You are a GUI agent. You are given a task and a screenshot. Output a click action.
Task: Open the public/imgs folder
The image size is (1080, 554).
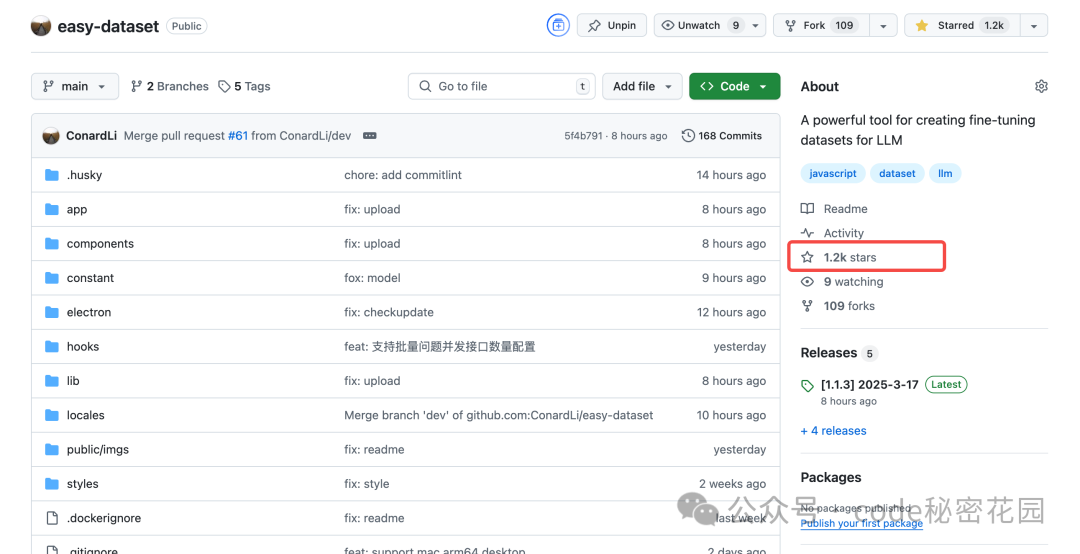pyautogui.click(x=98, y=449)
